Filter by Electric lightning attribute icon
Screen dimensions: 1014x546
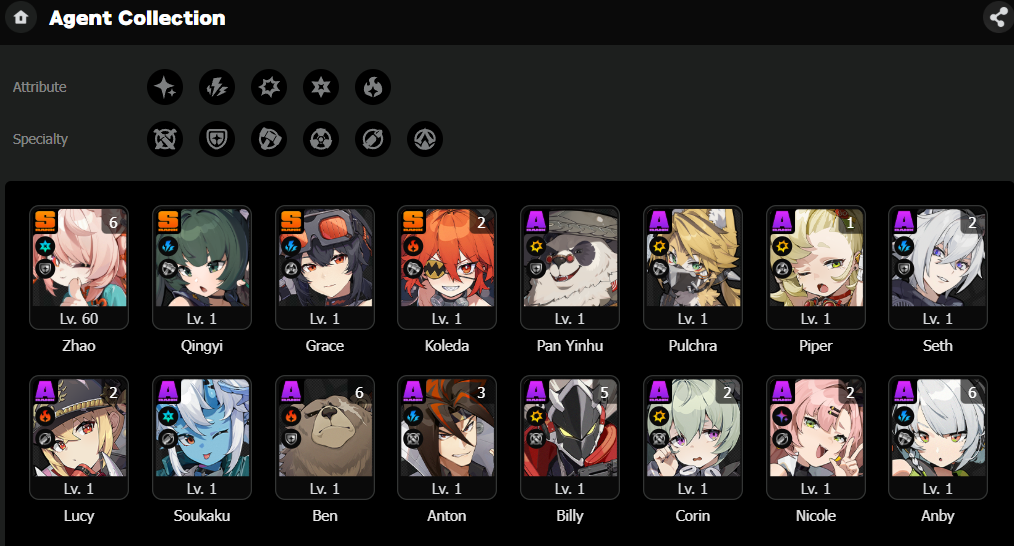click(x=217, y=87)
